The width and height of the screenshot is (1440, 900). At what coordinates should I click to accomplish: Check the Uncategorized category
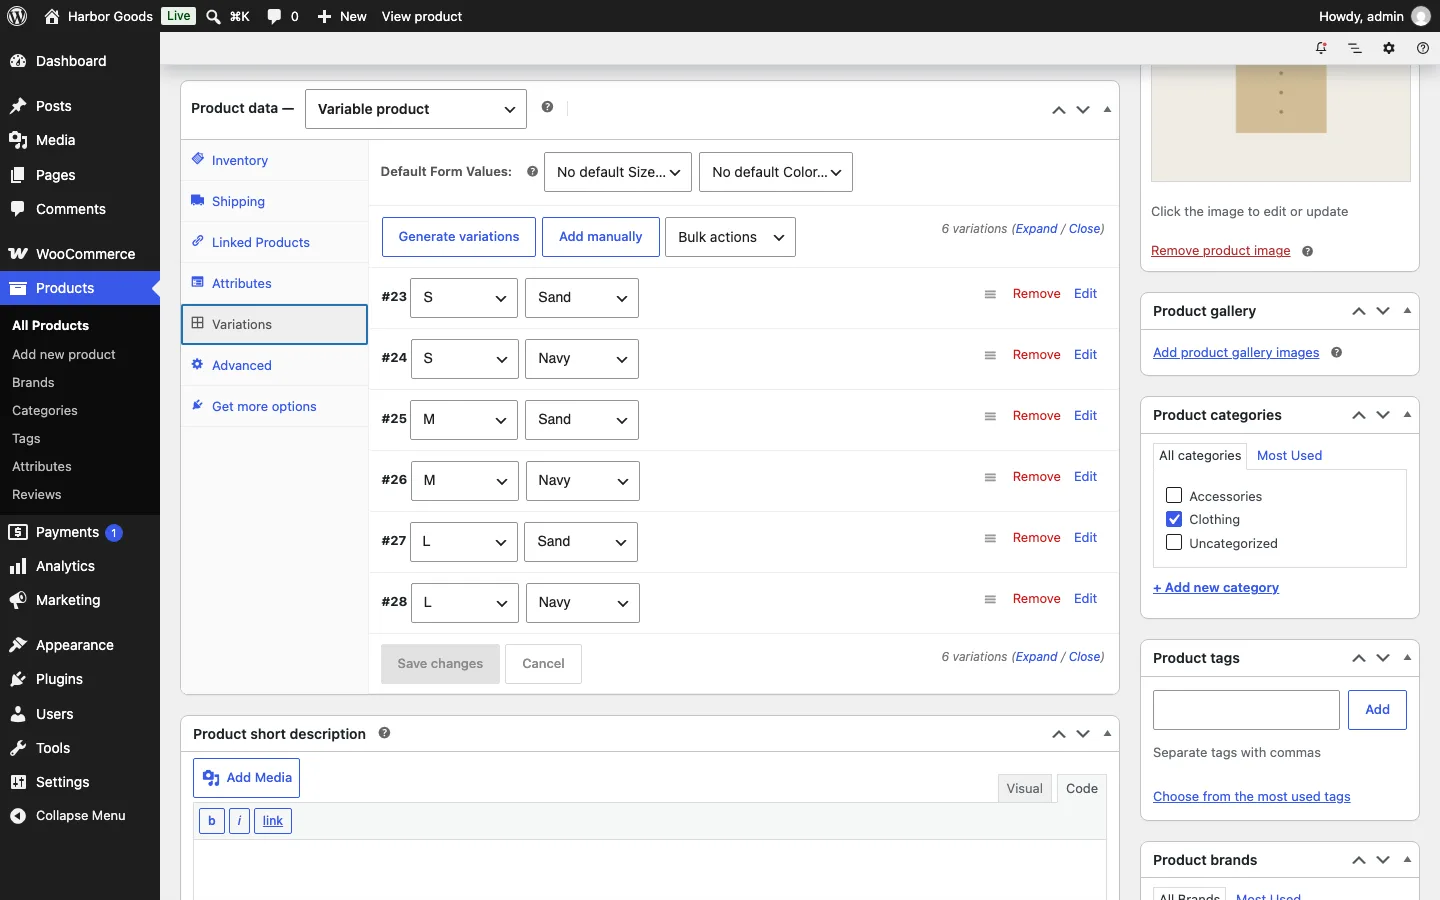1174,543
